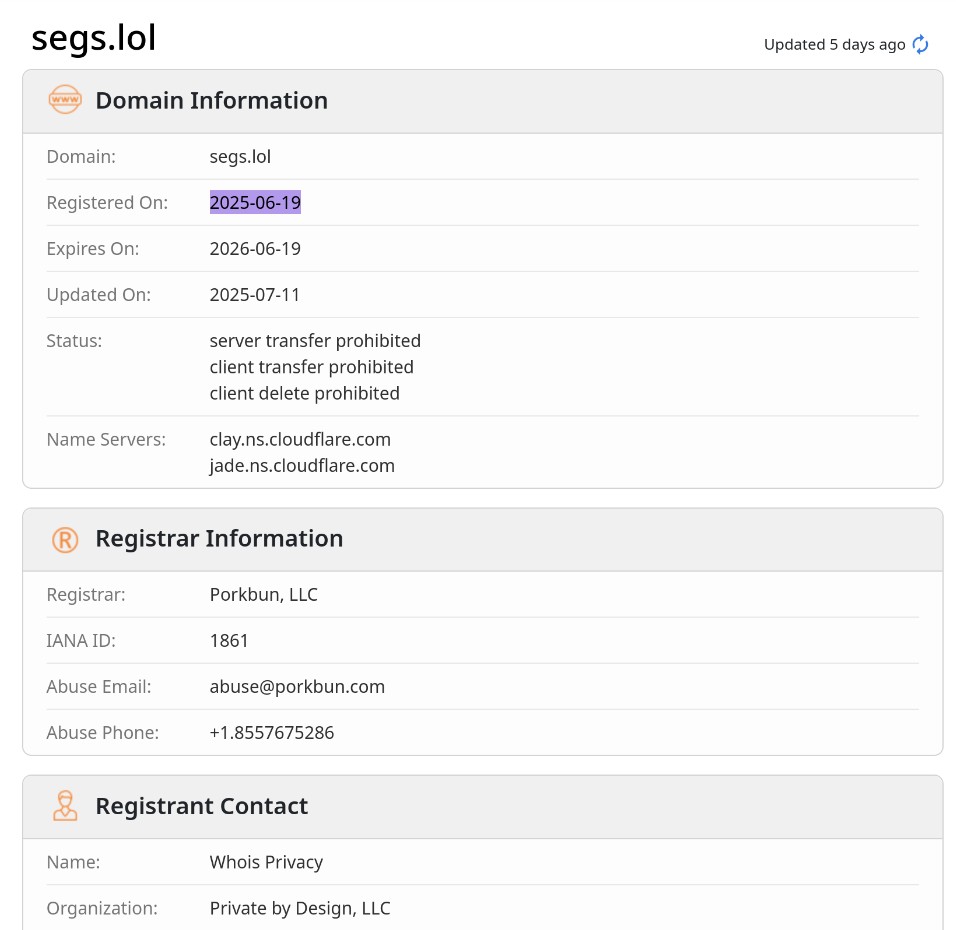This screenshot has height=930, width=956.
Task: Select jade.ns.cloudflare.com name server
Action: tap(302, 466)
